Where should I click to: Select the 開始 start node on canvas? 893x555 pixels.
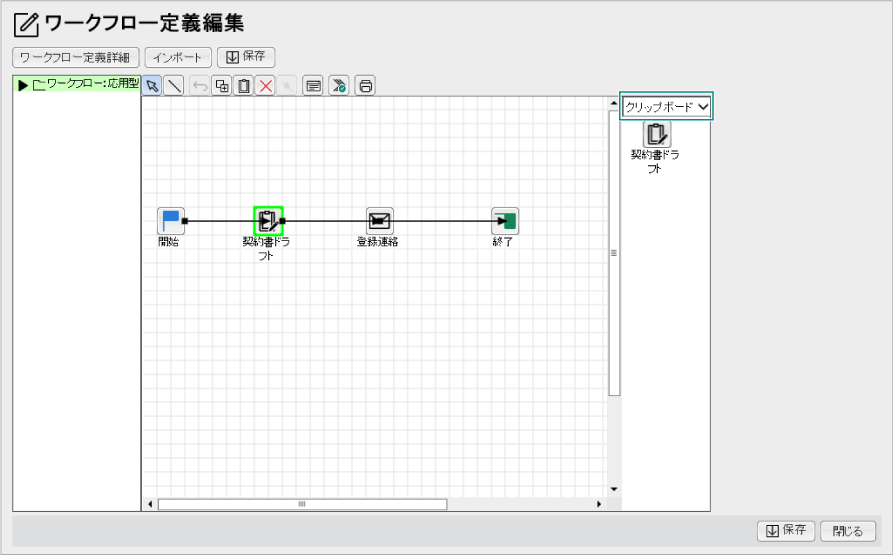coord(171,221)
